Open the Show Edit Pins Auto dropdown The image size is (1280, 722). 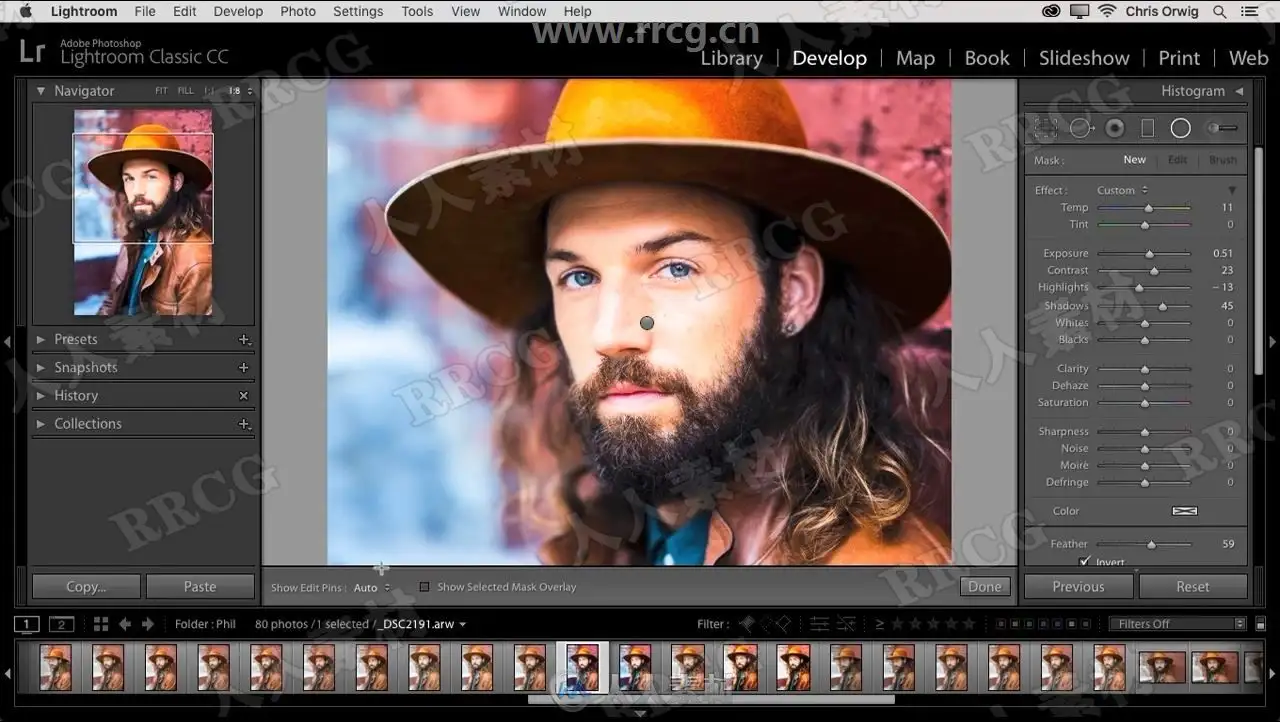372,588
